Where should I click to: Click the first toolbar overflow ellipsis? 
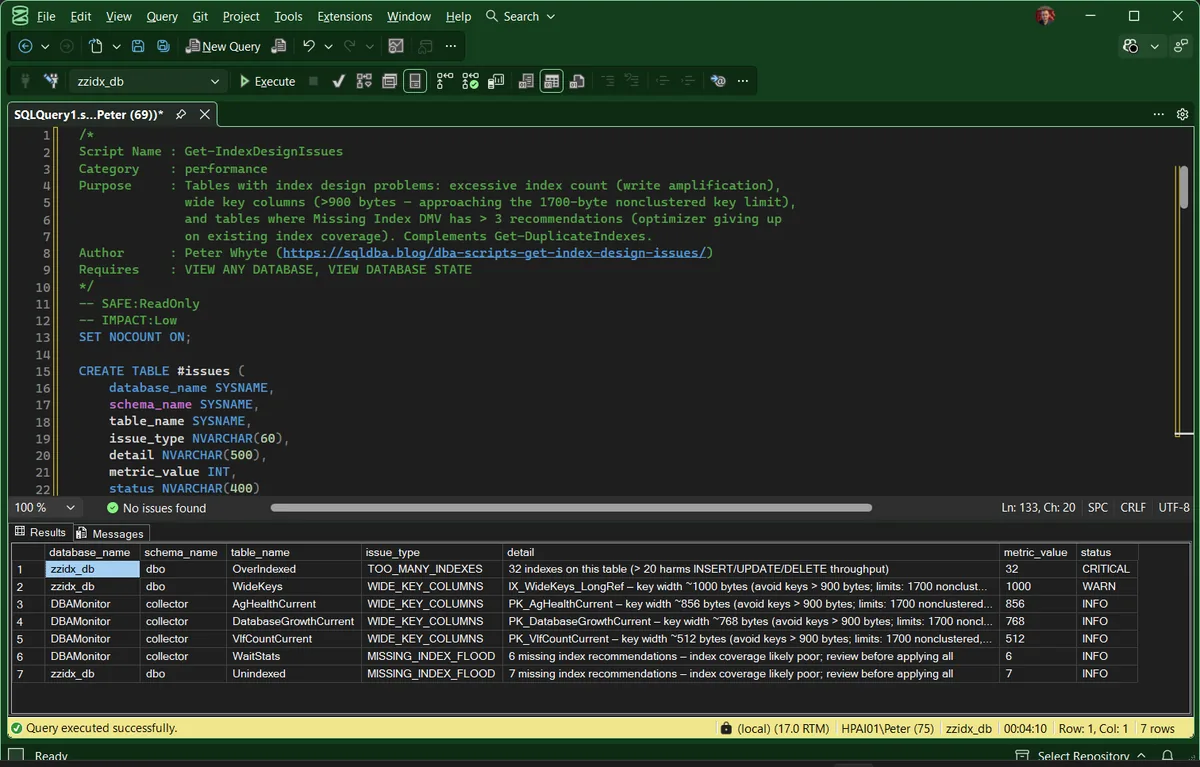point(451,46)
